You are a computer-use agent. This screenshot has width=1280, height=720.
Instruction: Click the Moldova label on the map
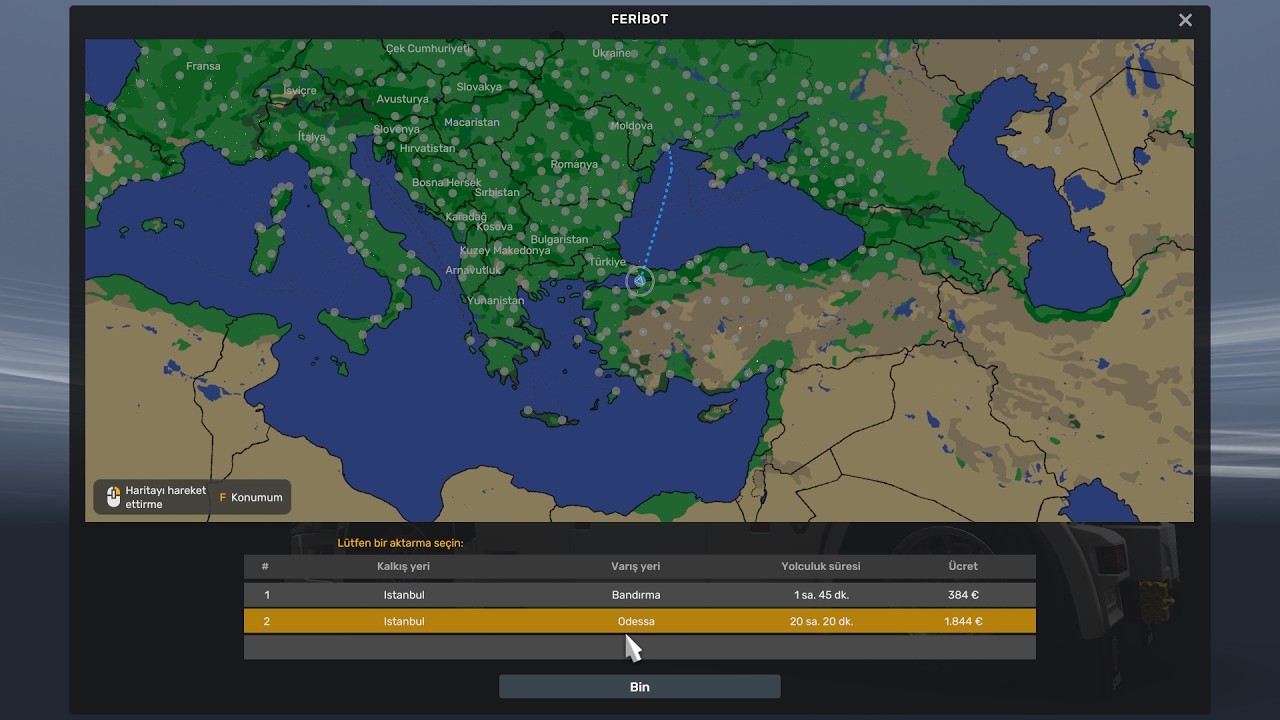tap(631, 126)
